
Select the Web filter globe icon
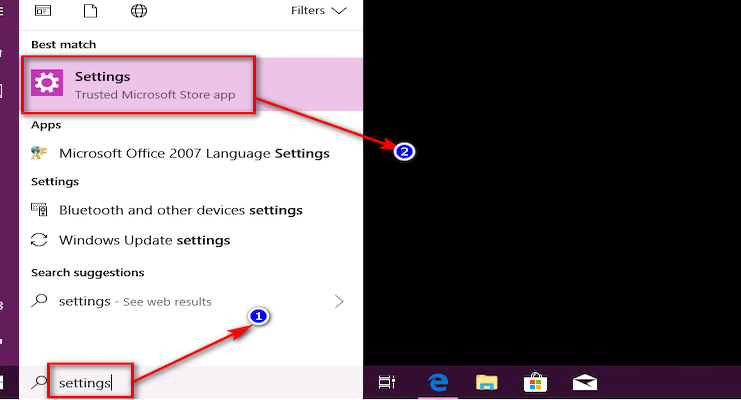click(139, 10)
